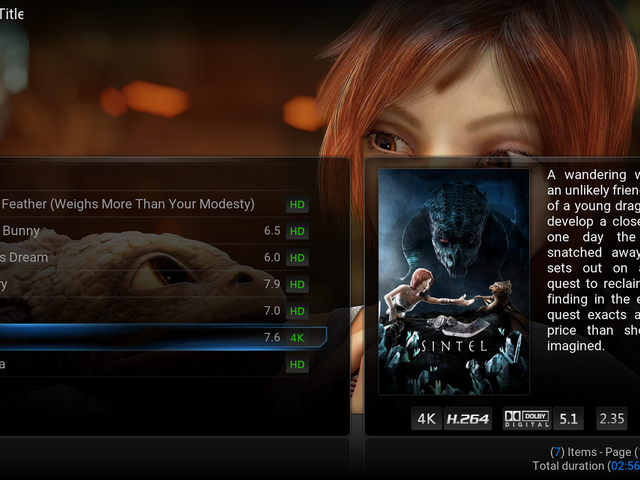Click the HD badge beside the 6.0 rating

click(297, 258)
